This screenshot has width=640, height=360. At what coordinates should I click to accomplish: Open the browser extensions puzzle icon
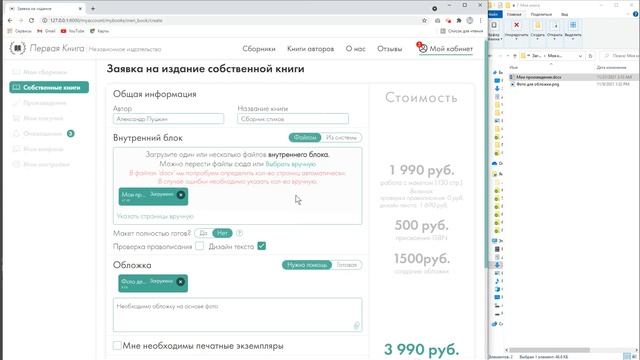tap(459, 20)
